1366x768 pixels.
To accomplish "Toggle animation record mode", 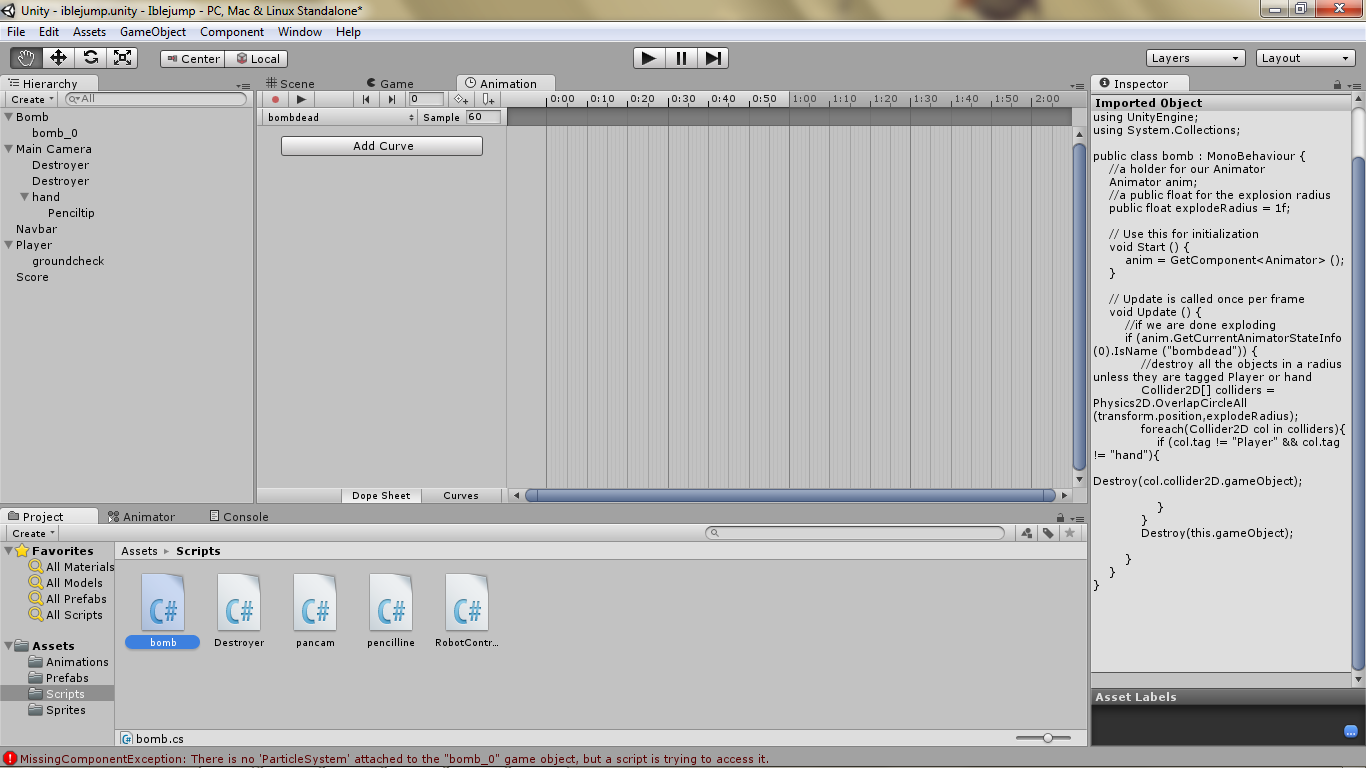I will click(275, 99).
